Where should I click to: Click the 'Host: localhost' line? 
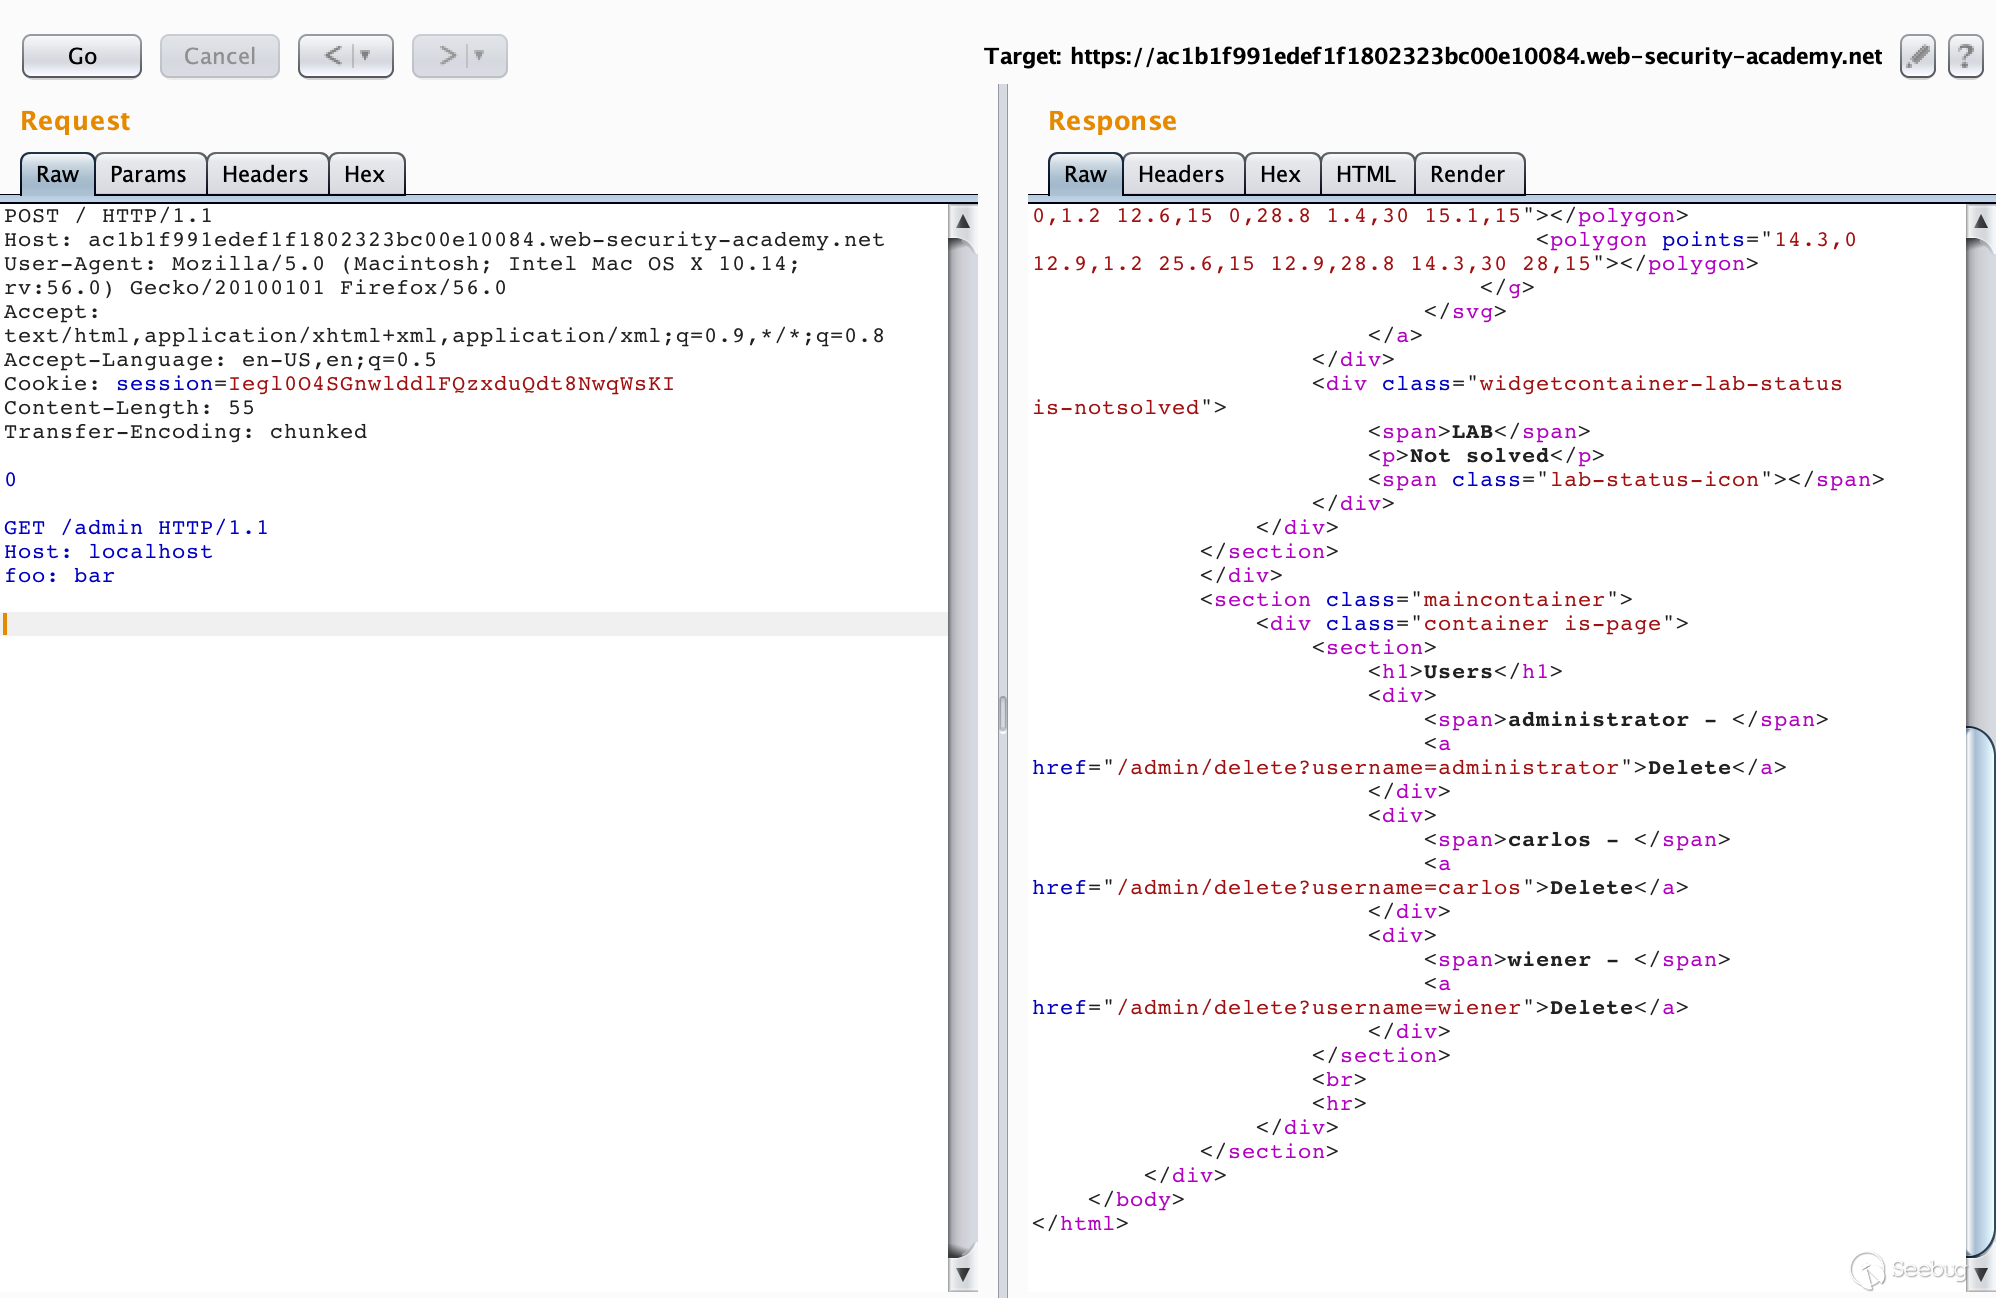tap(108, 552)
